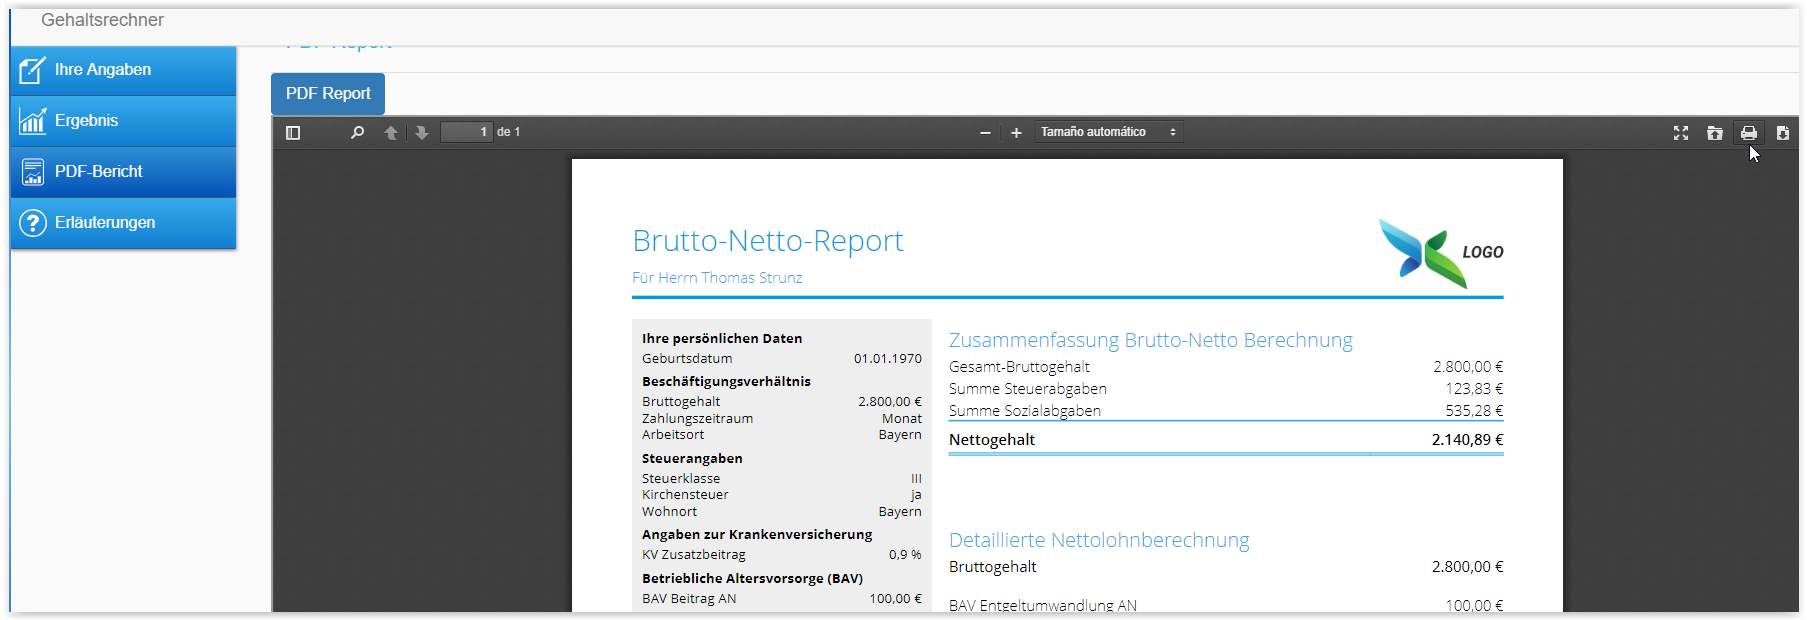Zoom out with the minus button
The image size is (1807, 620).
click(x=985, y=133)
